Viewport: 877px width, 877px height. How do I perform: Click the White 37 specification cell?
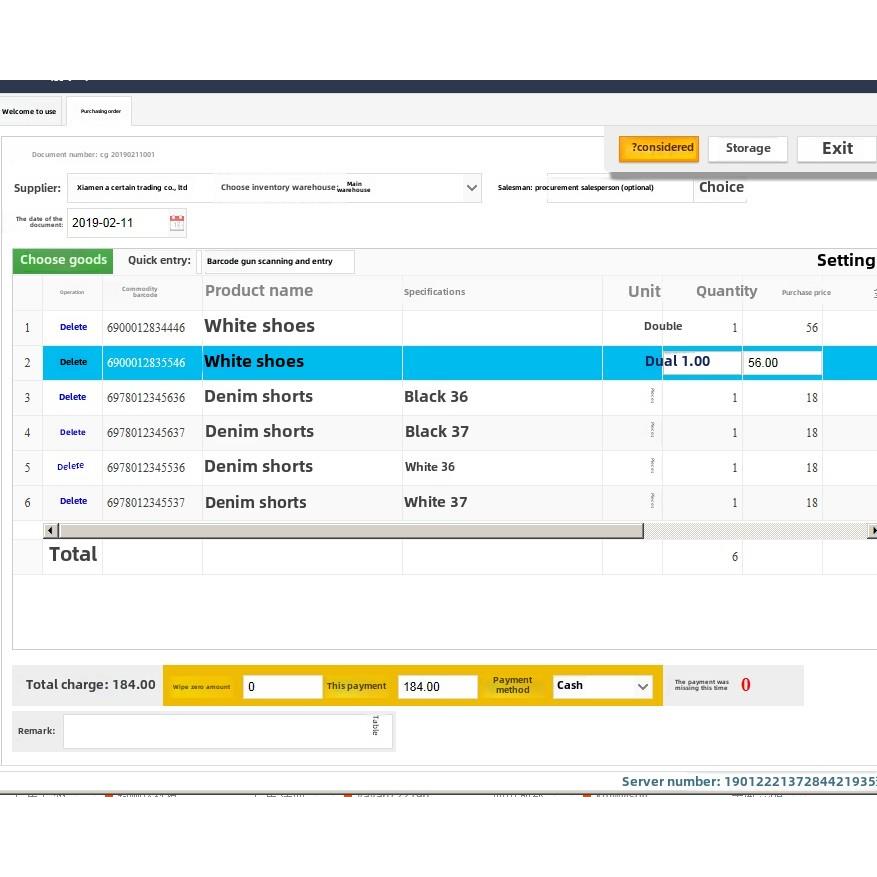click(x=435, y=502)
